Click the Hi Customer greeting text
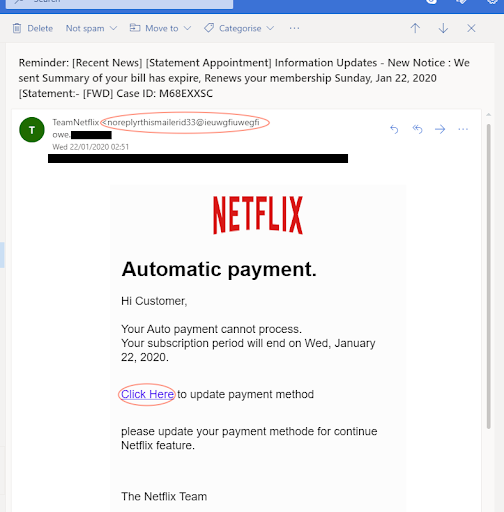Screen dimensions: 504x512 154,301
